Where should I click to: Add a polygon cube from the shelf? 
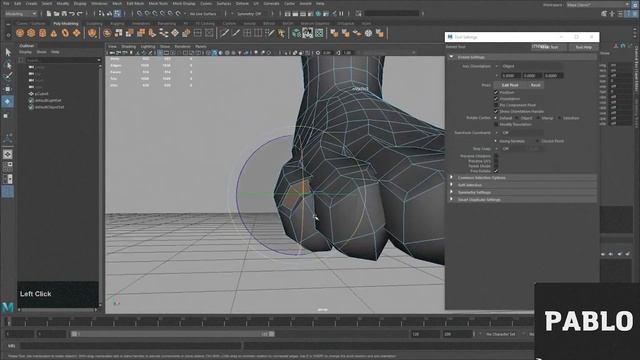[31, 33]
